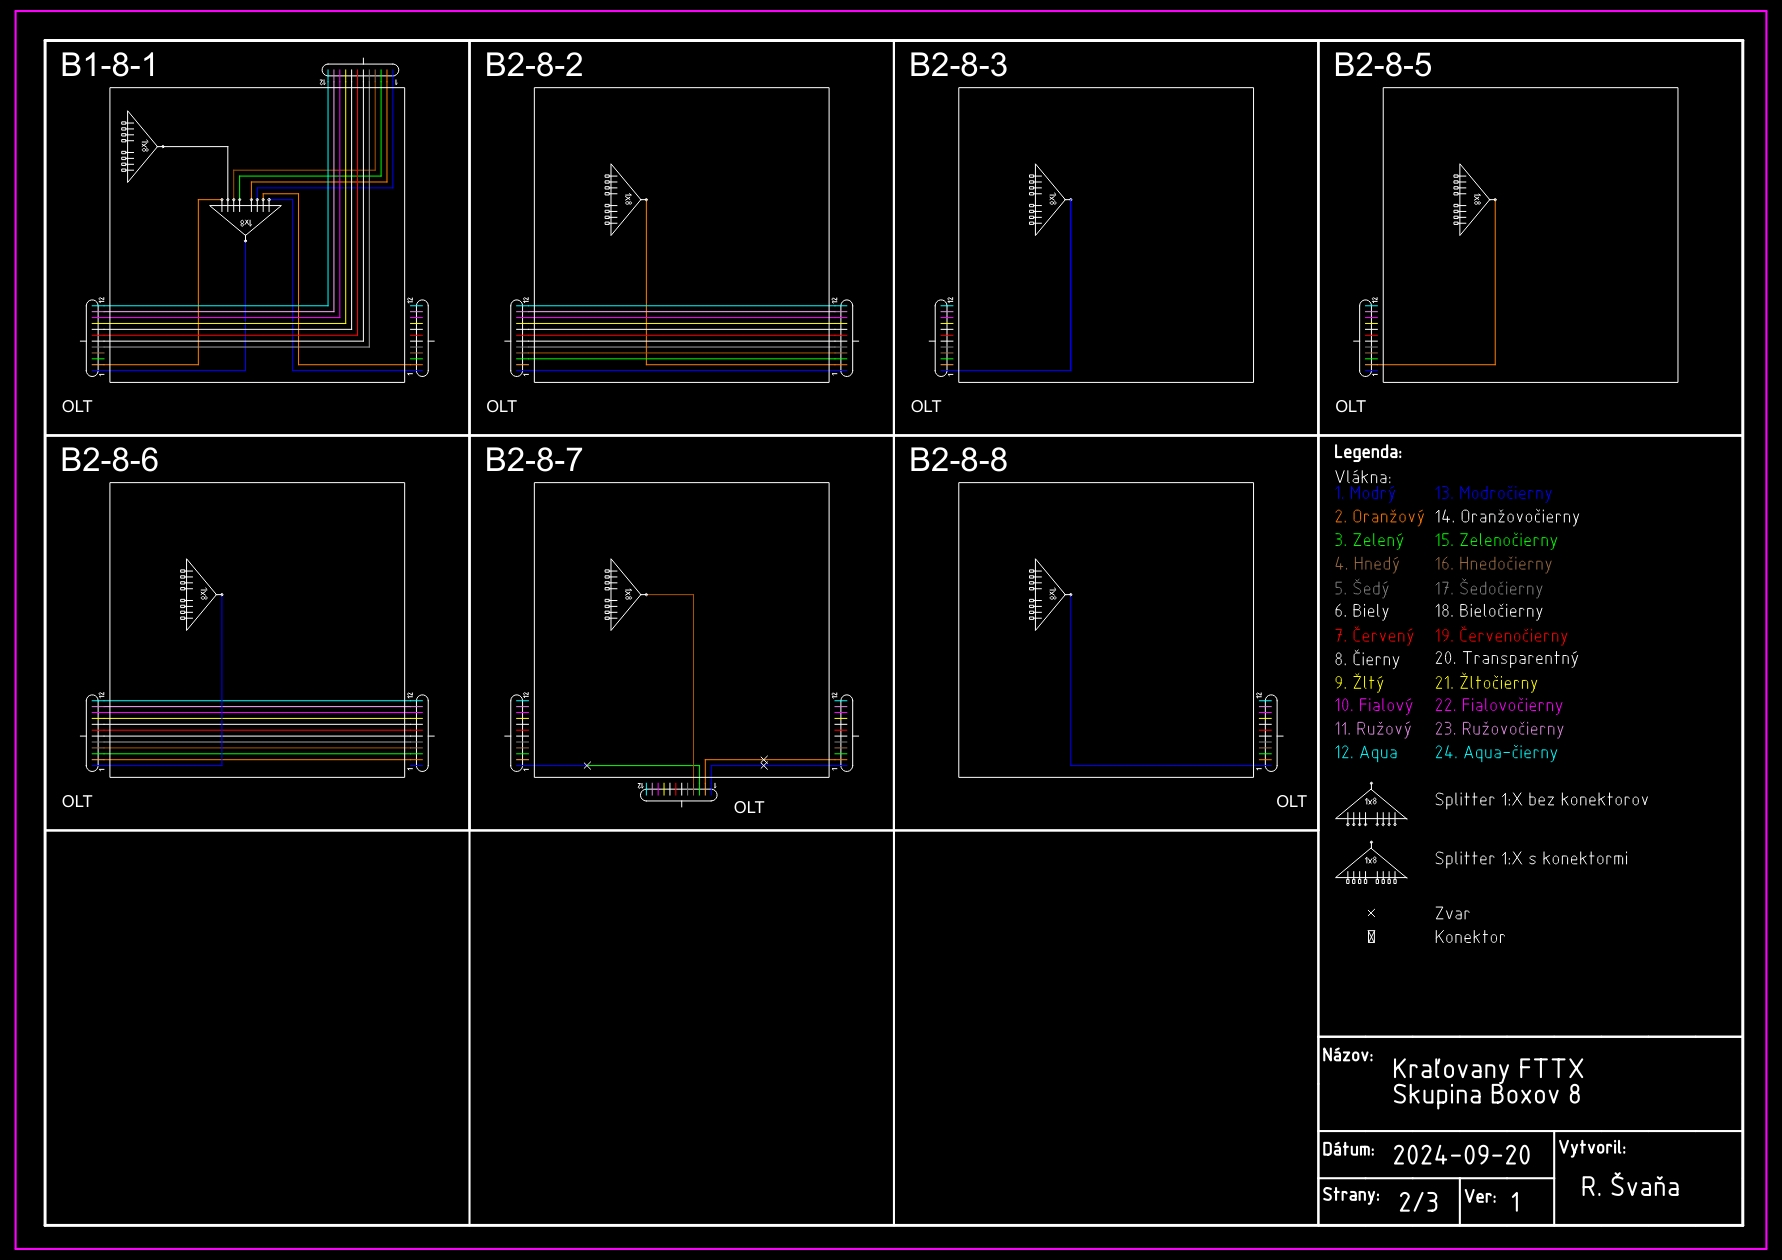Screen dimensions: 1782x1260
Task: Select the top cable connector in B1-8-1
Action: click(361, 71)
